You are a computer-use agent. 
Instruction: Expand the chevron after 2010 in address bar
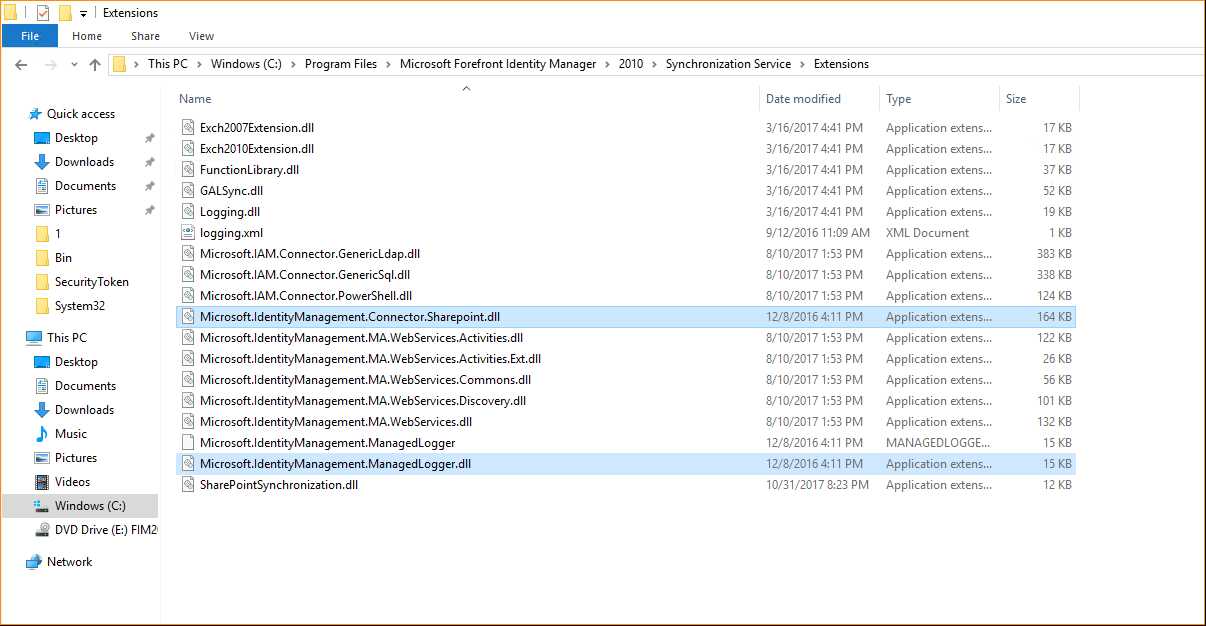tap(654, 64)
